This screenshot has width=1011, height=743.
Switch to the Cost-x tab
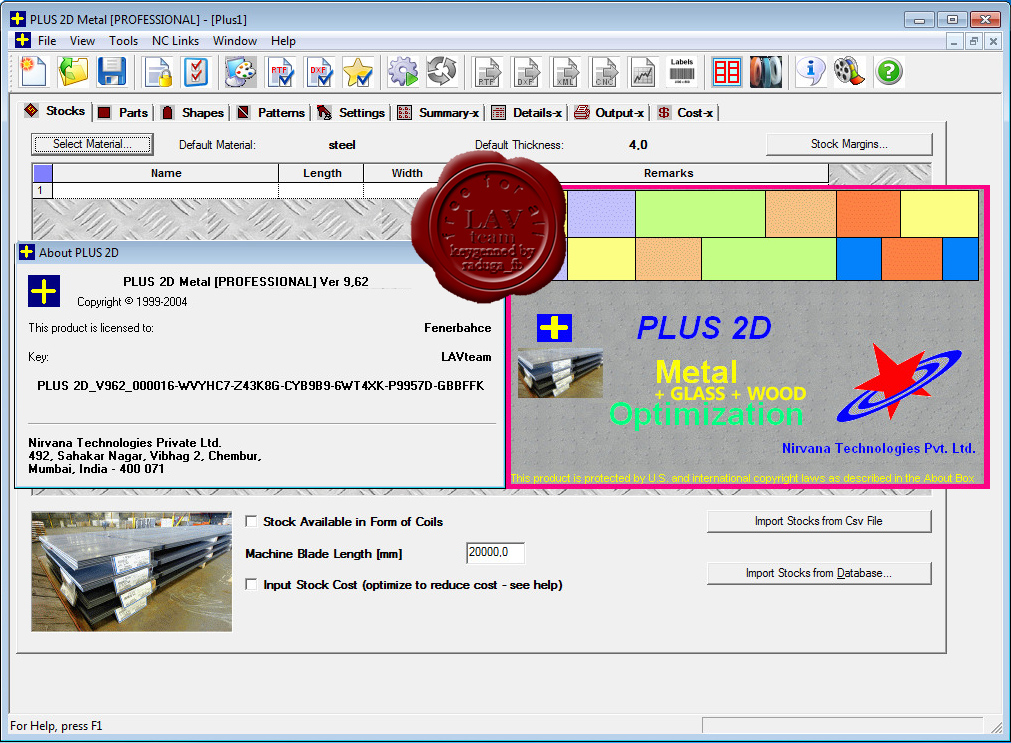685,113
